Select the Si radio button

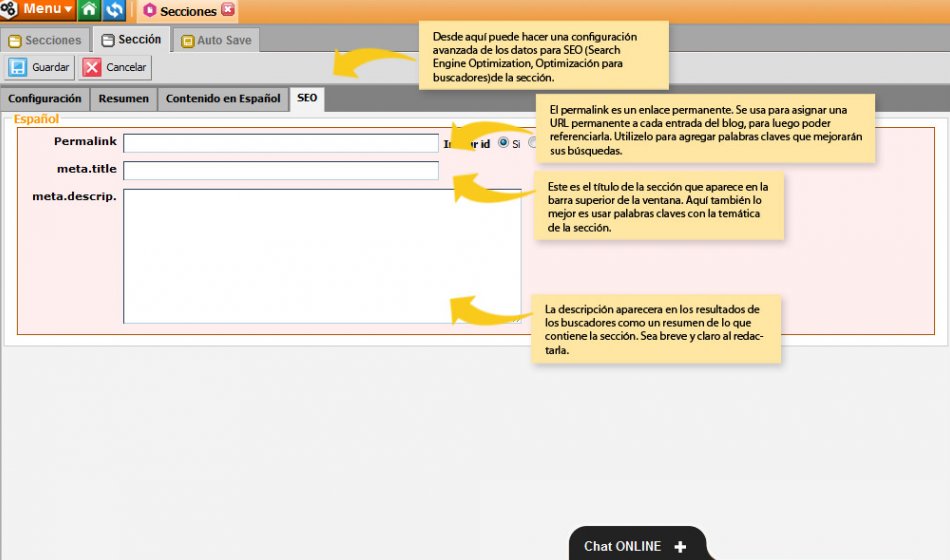(x=503, y=142)
